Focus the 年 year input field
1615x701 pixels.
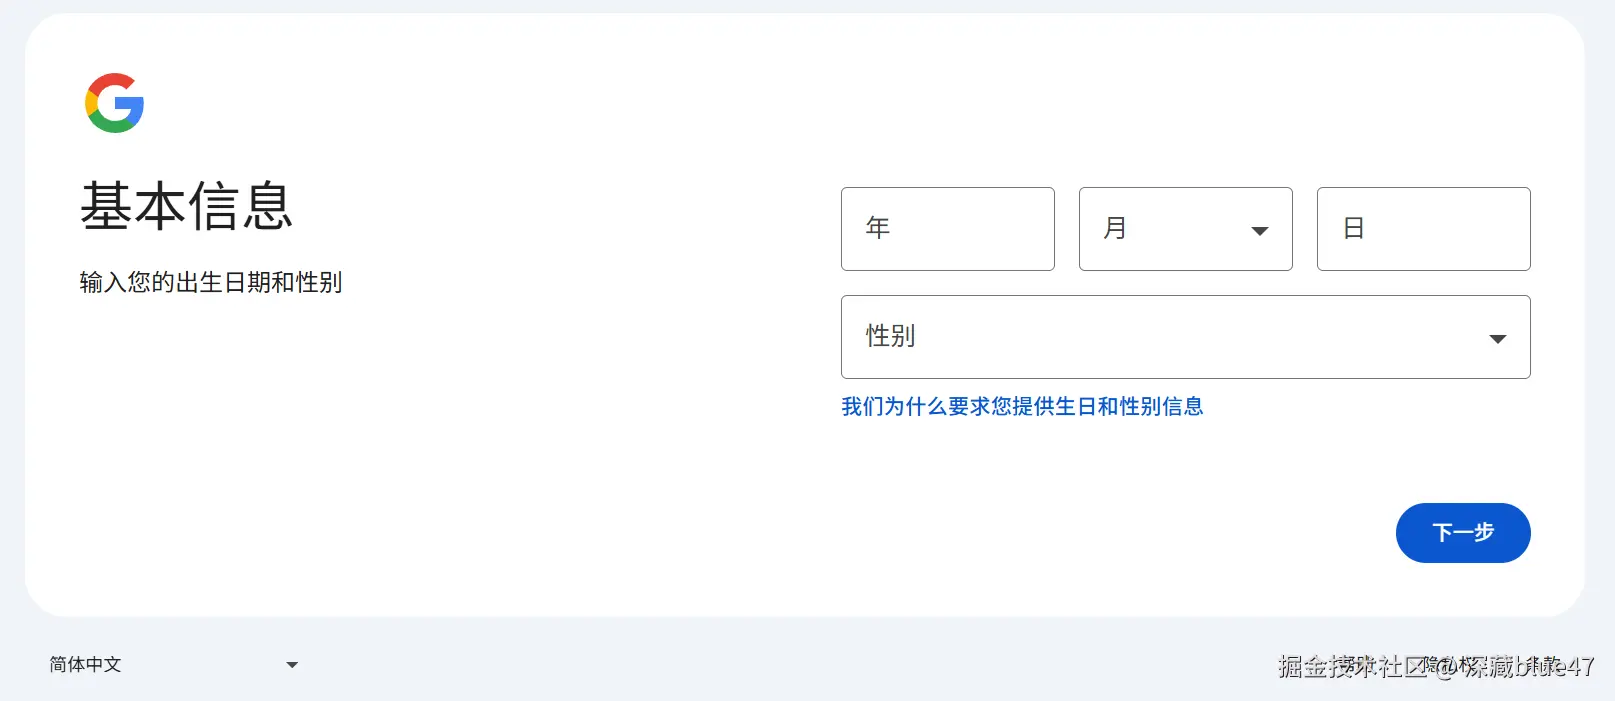(948, 229)
